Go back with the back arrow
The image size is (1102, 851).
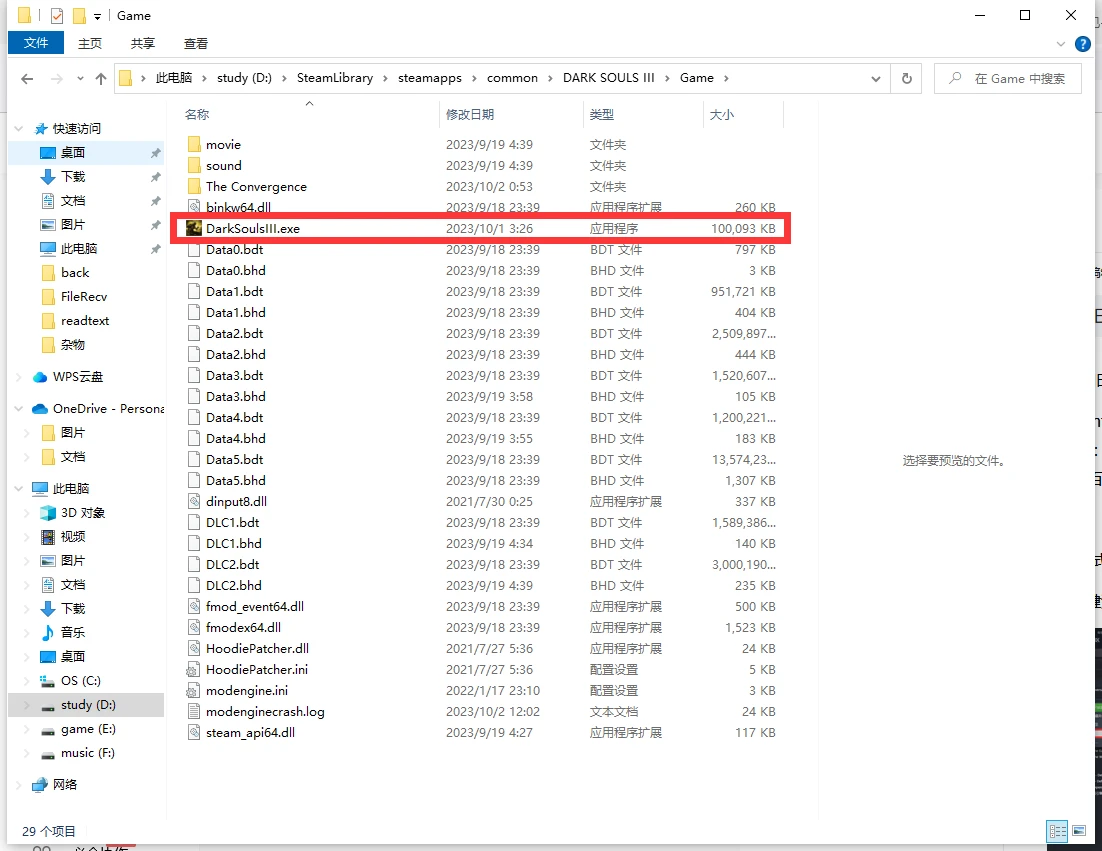click(x=27, y=79)
